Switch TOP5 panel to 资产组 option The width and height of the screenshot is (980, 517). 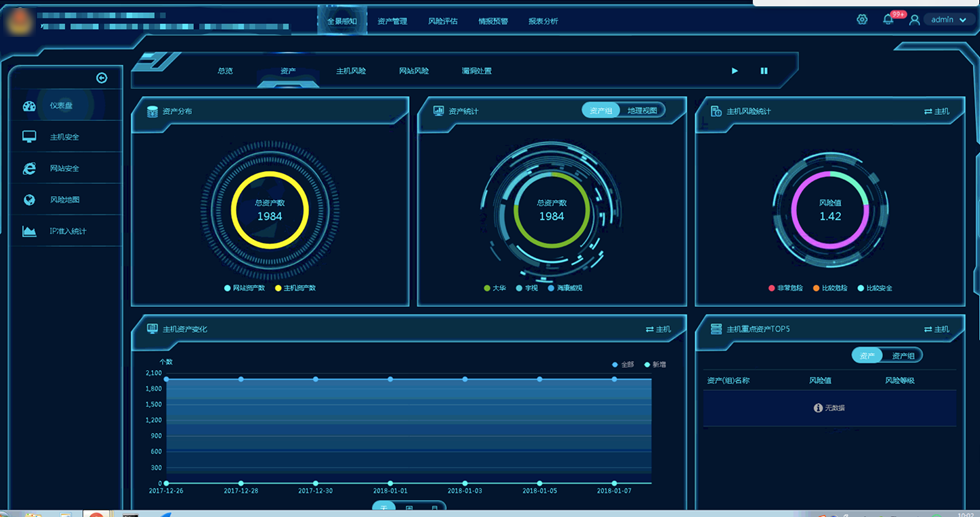point(903,355)
